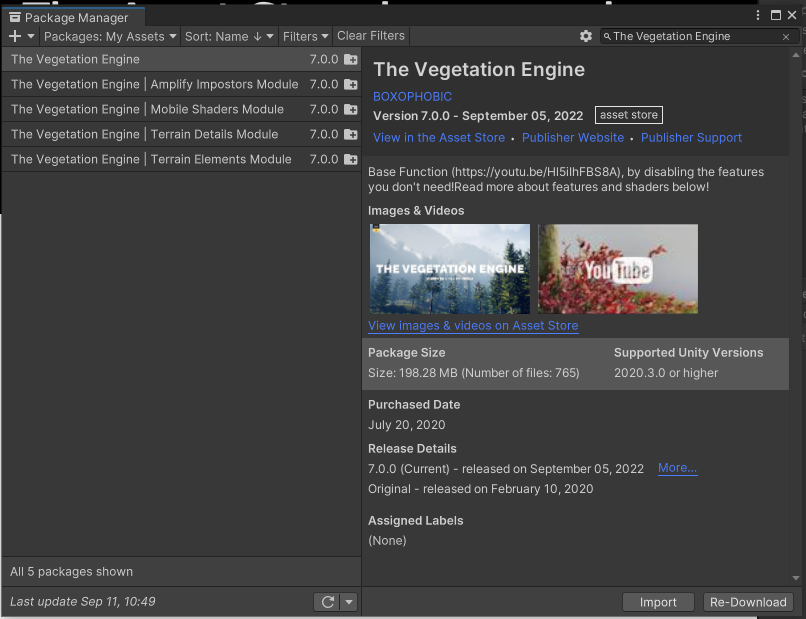The height and width of the screenshot is (619, 806).
Task: Open The Vegetation Engine forest thumbnail
Action: click(450, 269)
